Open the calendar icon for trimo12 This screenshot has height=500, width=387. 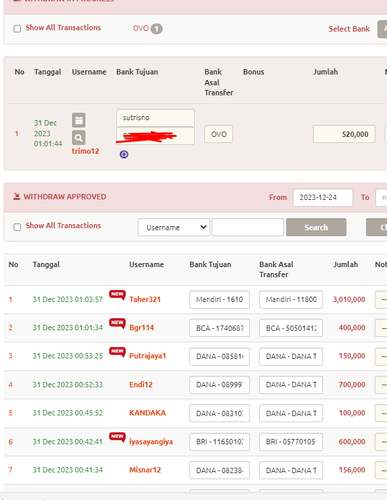[79, 120]
